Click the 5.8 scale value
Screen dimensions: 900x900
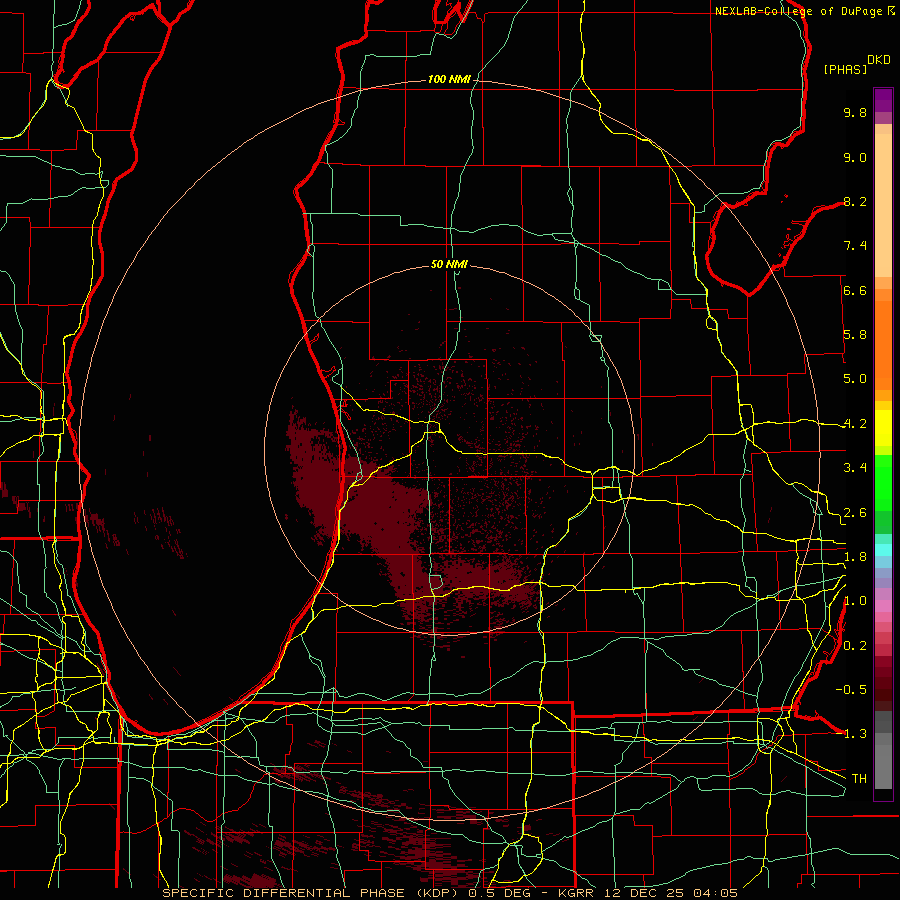(x=855, y=335)
